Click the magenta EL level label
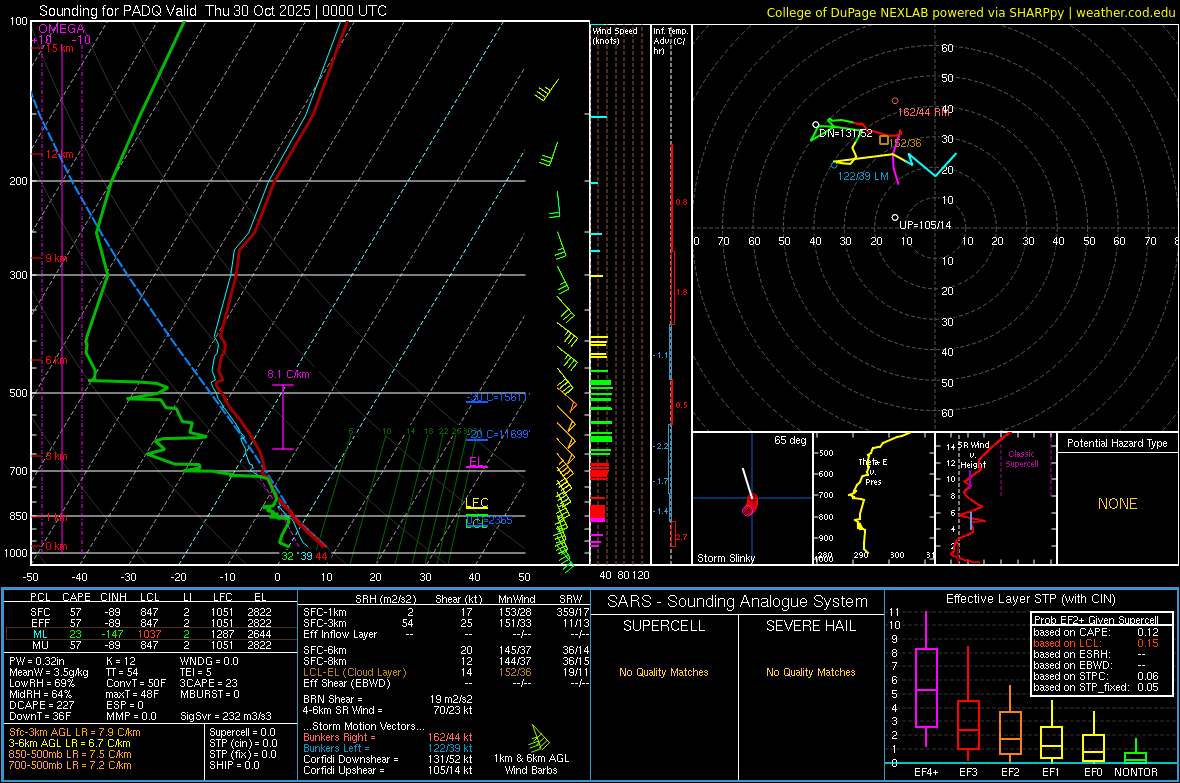This screenshot has height=783, width=1180. (476, 462)
